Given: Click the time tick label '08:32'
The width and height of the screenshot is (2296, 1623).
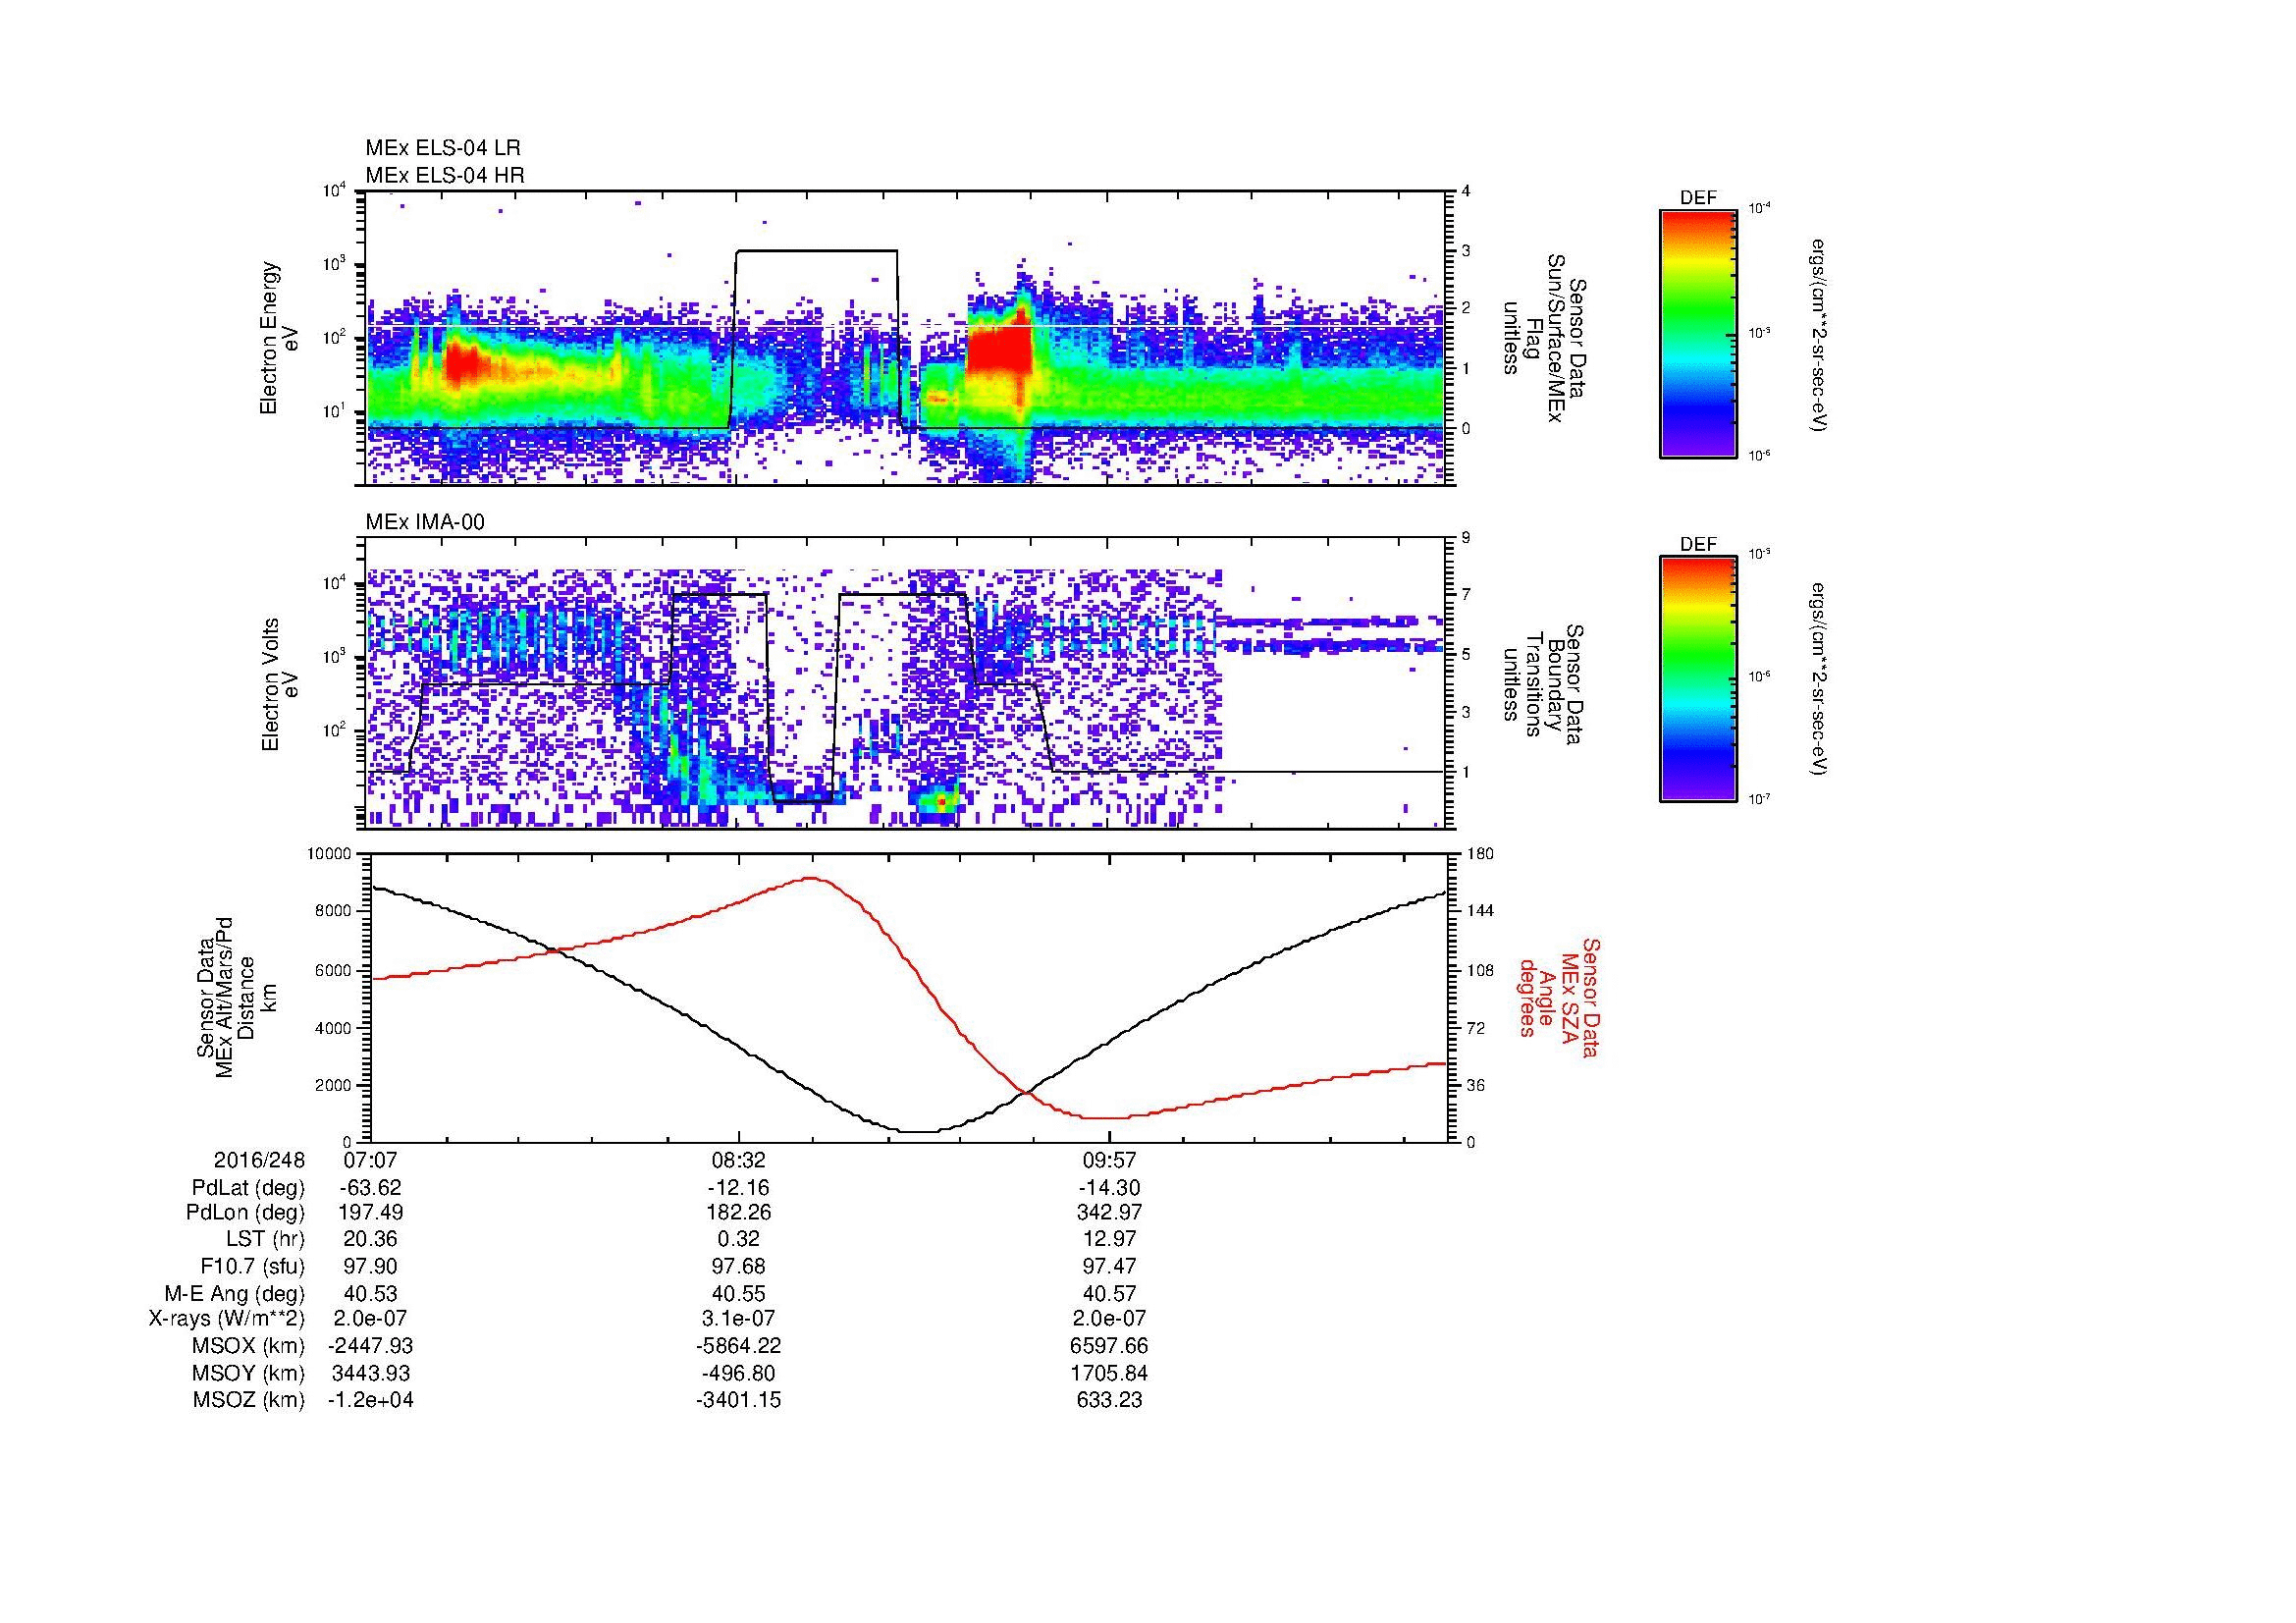Looking at the screenshot, I should pyautogui.click(x=739, y=1161).
